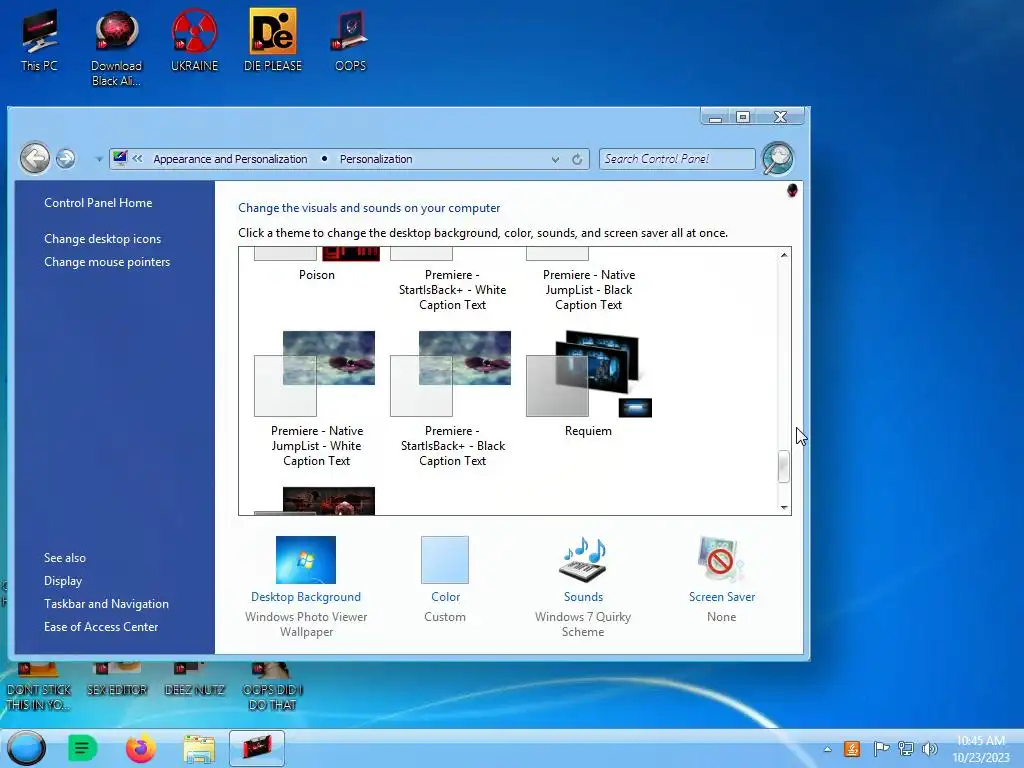
Task: Open Change mouse pointers link
Action: click(107, 261)
